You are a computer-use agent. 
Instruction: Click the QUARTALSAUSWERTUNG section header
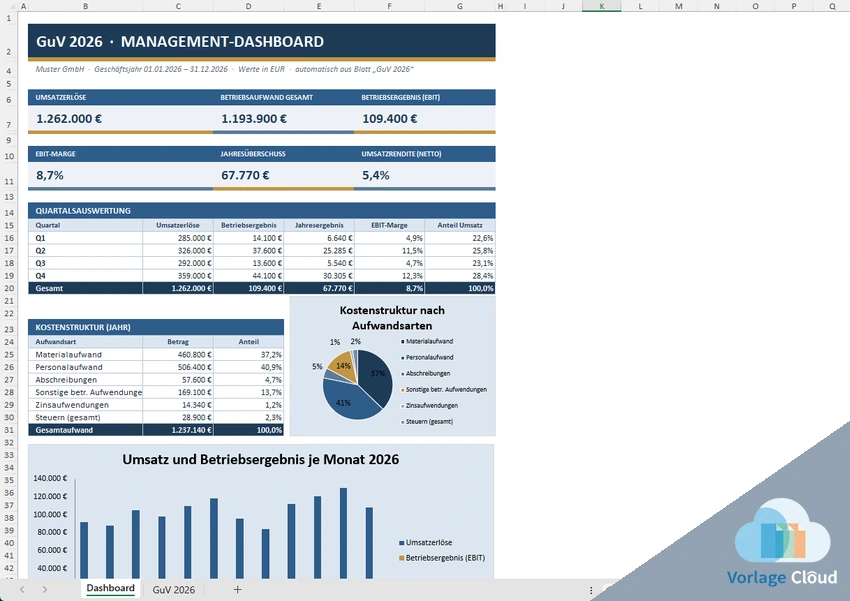(x=261, y=211)
